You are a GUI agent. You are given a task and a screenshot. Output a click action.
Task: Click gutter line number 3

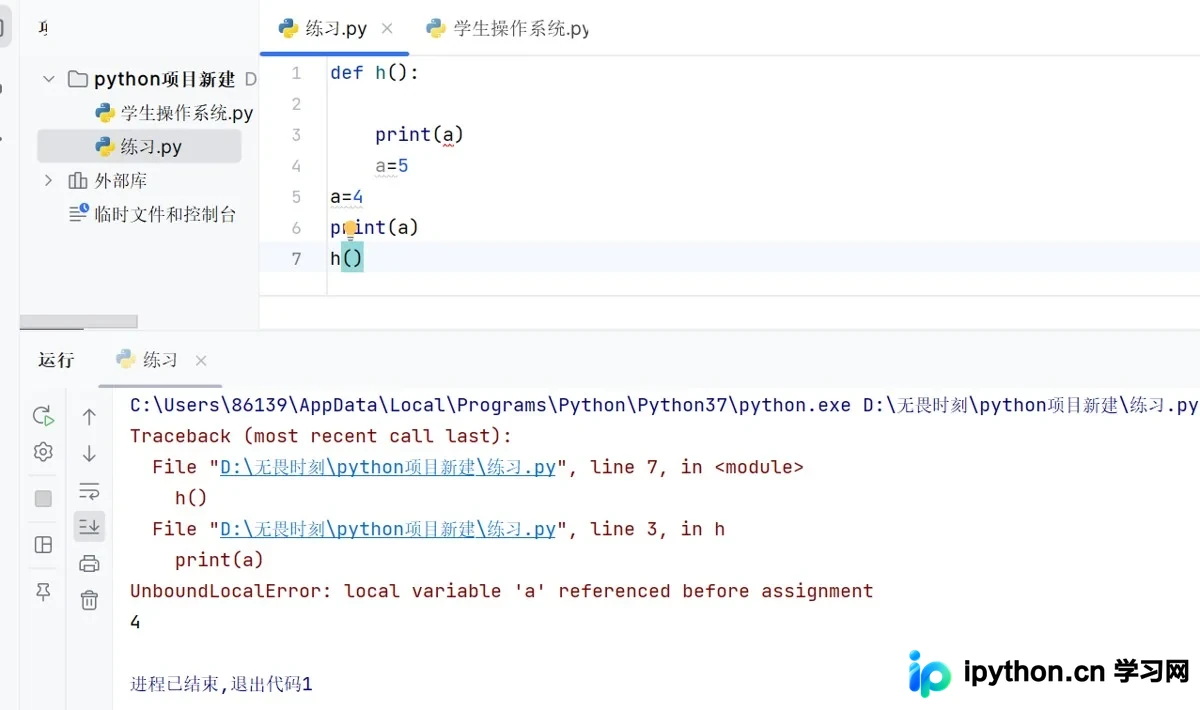(296, 135)
